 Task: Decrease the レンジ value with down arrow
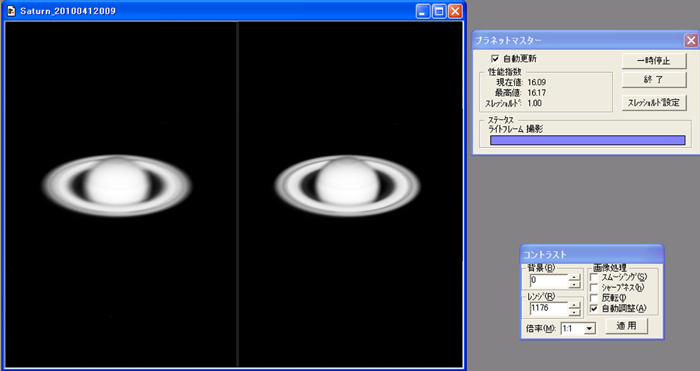coord(575,311)
